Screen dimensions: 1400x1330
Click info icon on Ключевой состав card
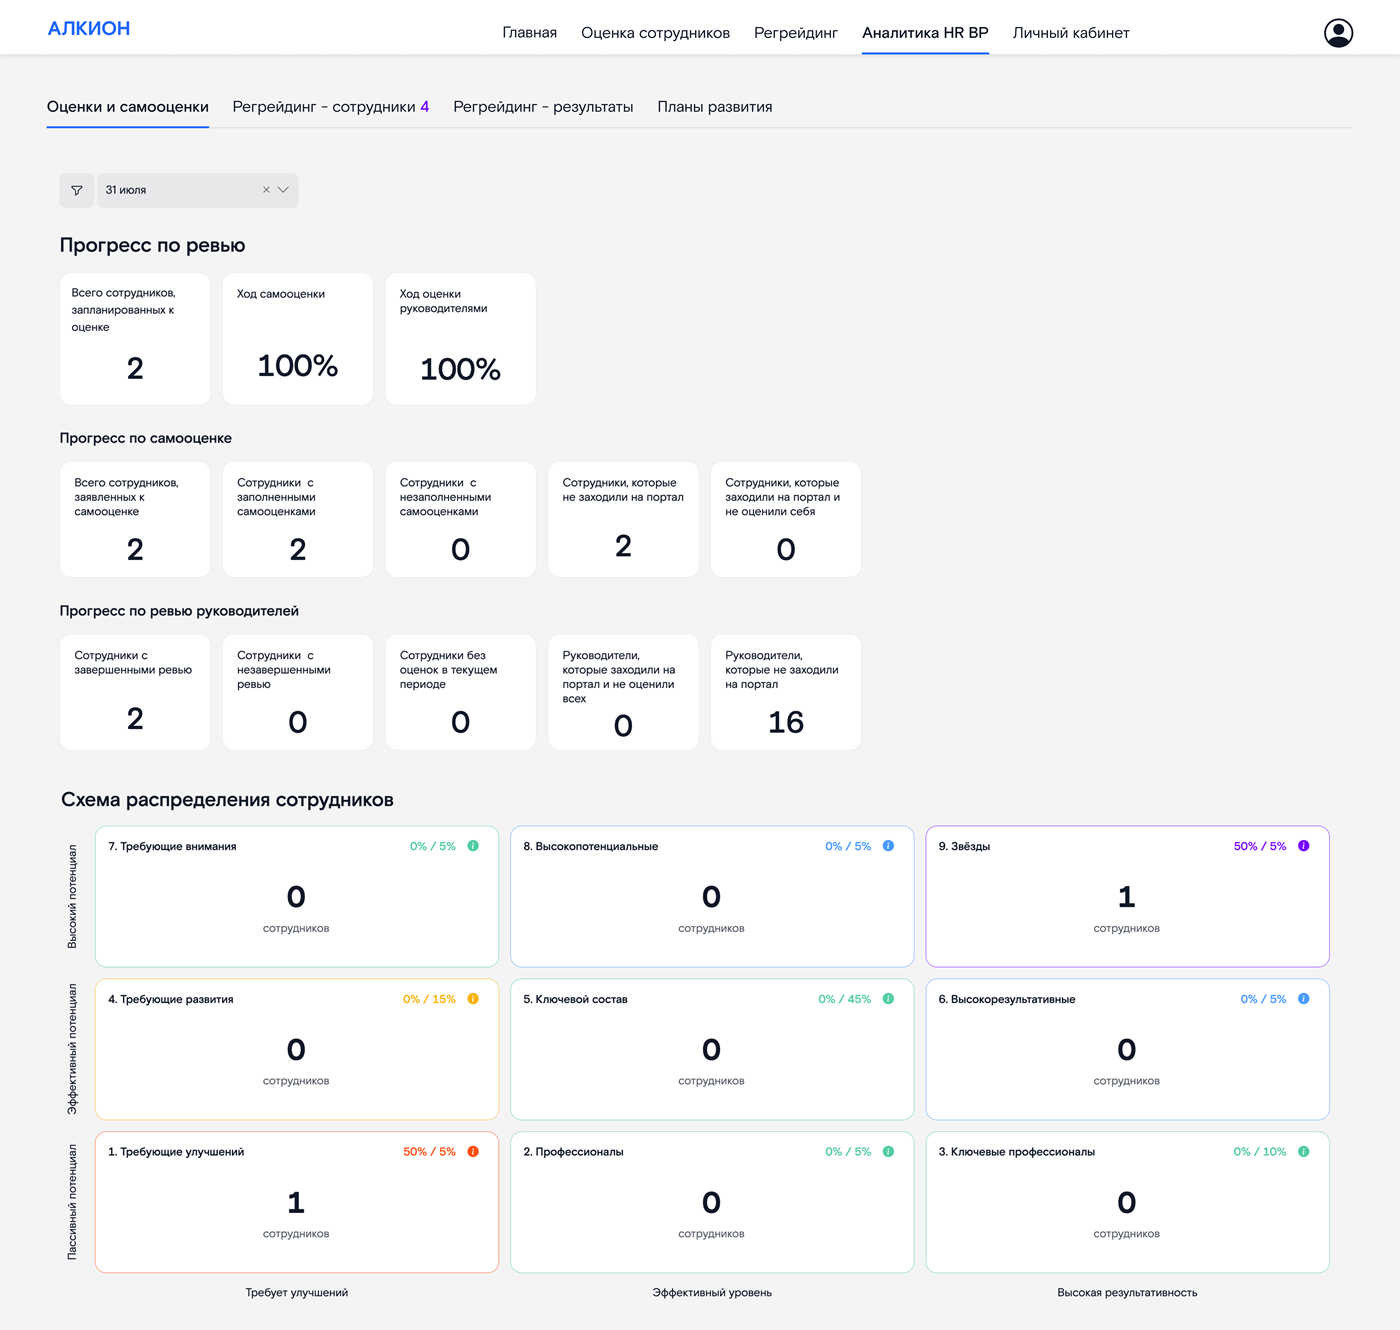(x=888, y=999)
